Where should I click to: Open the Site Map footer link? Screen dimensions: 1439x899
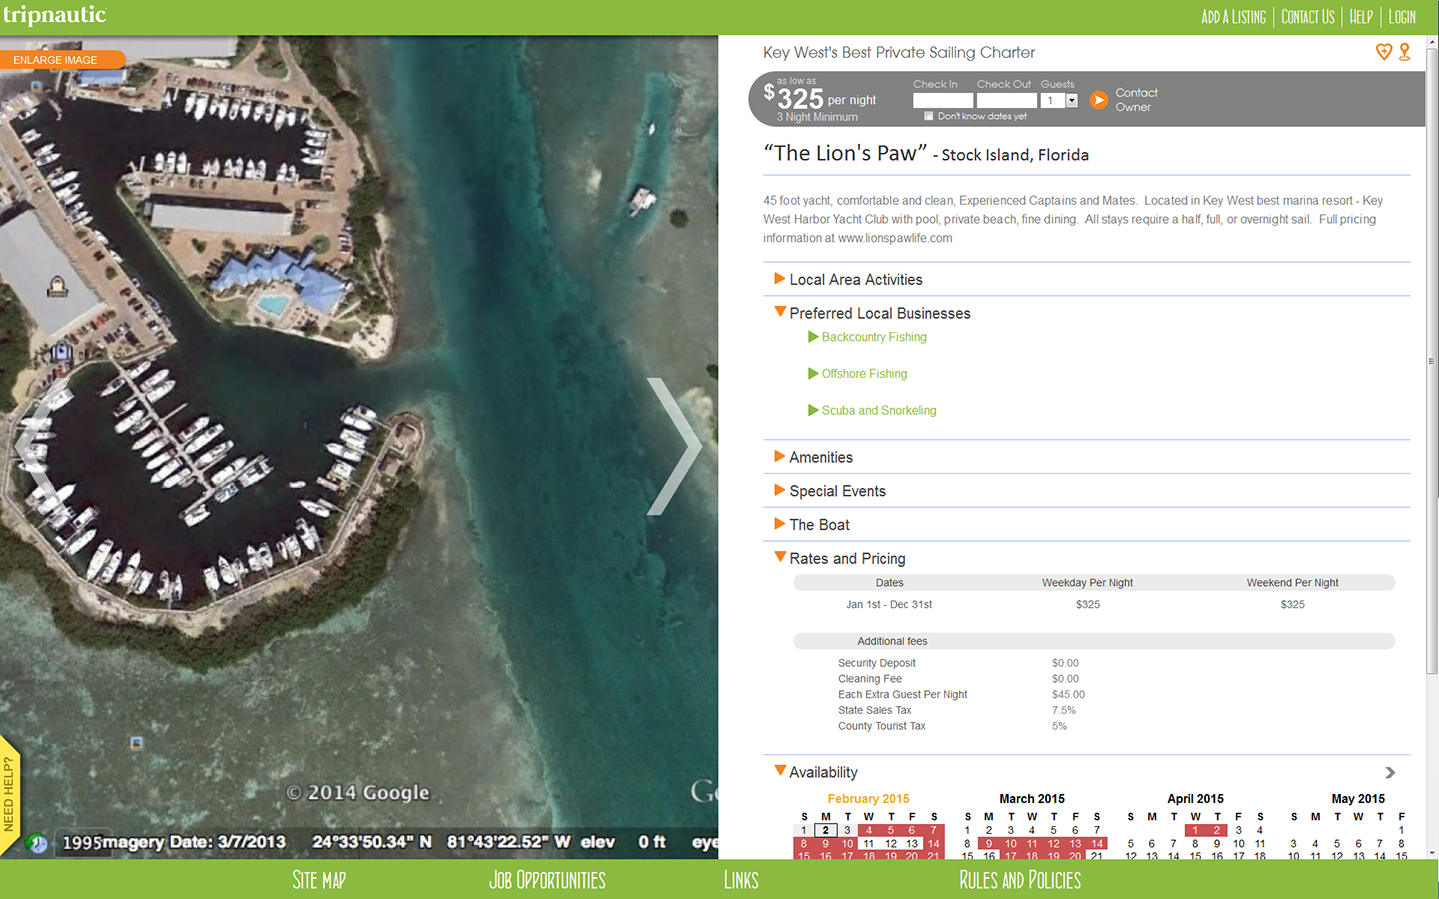tap(319, 880)
